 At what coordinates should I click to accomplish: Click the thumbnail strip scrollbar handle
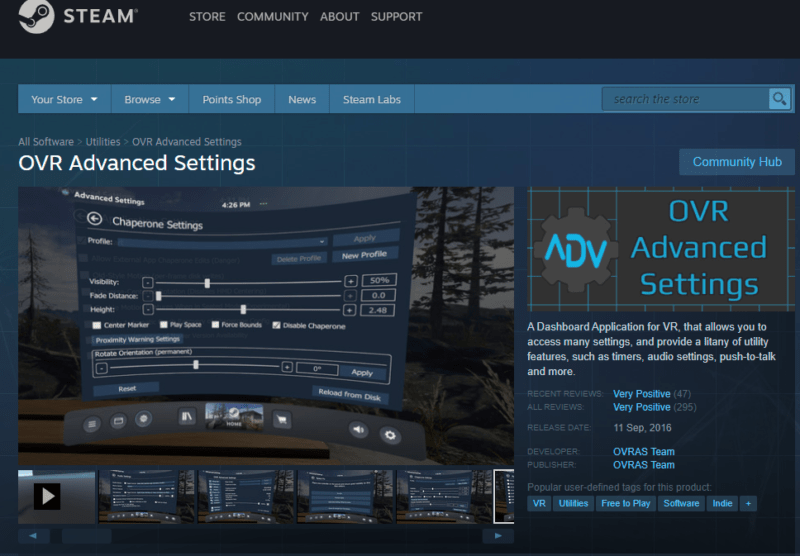coord(87,536)
